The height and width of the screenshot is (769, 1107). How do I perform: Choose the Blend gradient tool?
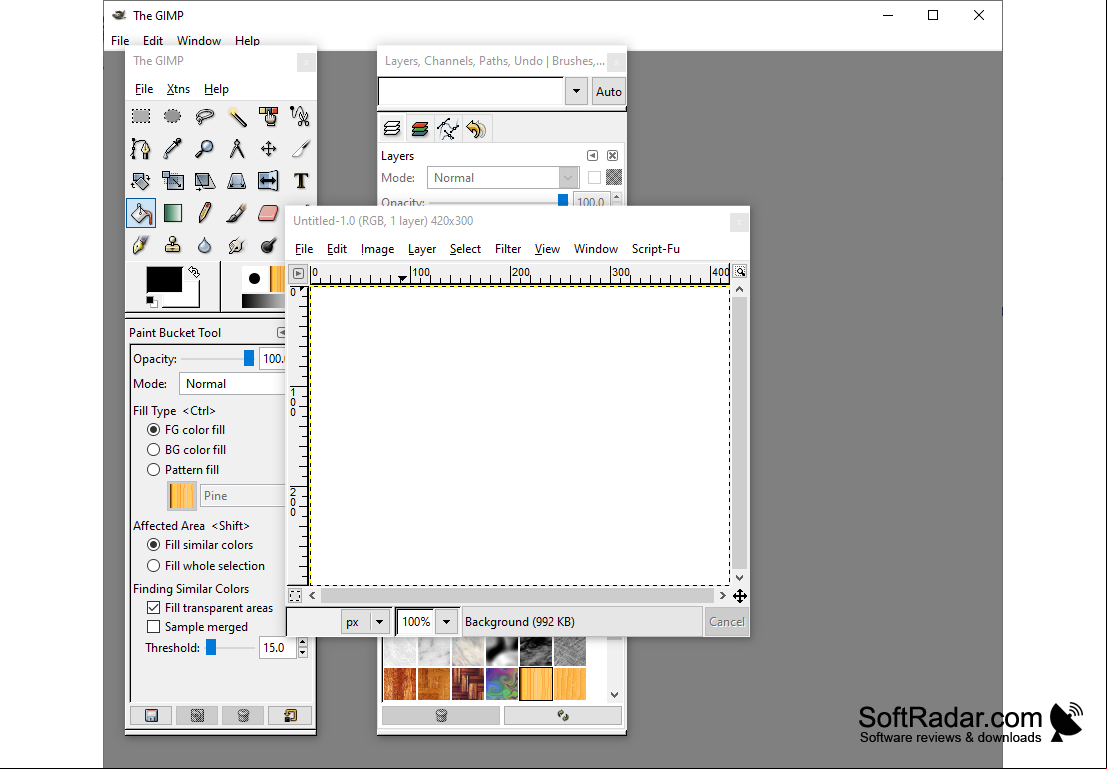172,213
